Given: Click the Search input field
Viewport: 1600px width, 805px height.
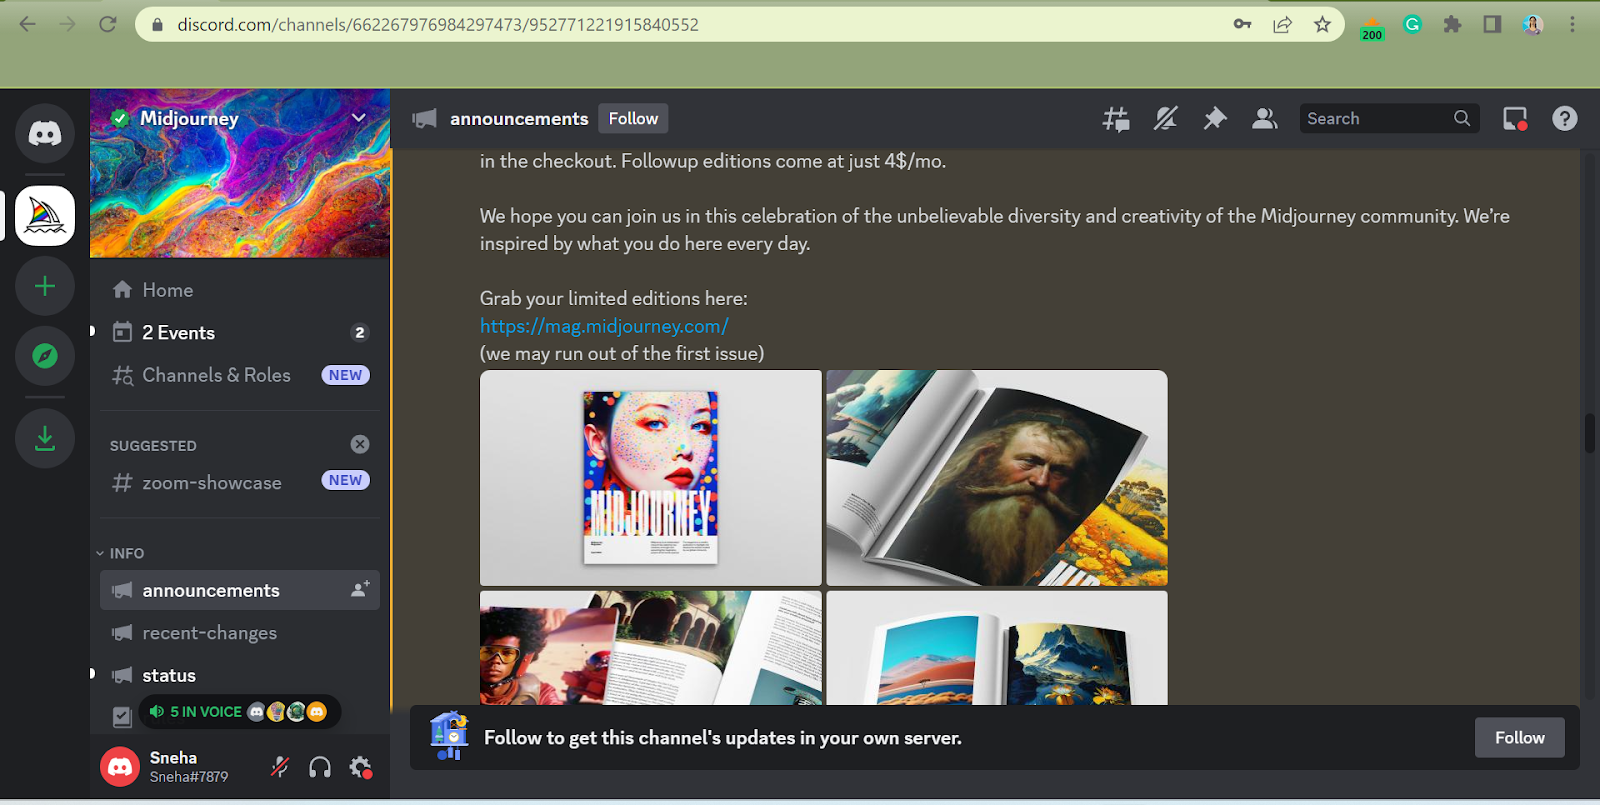Looking at the screenshot, I should coord(1389,118).
